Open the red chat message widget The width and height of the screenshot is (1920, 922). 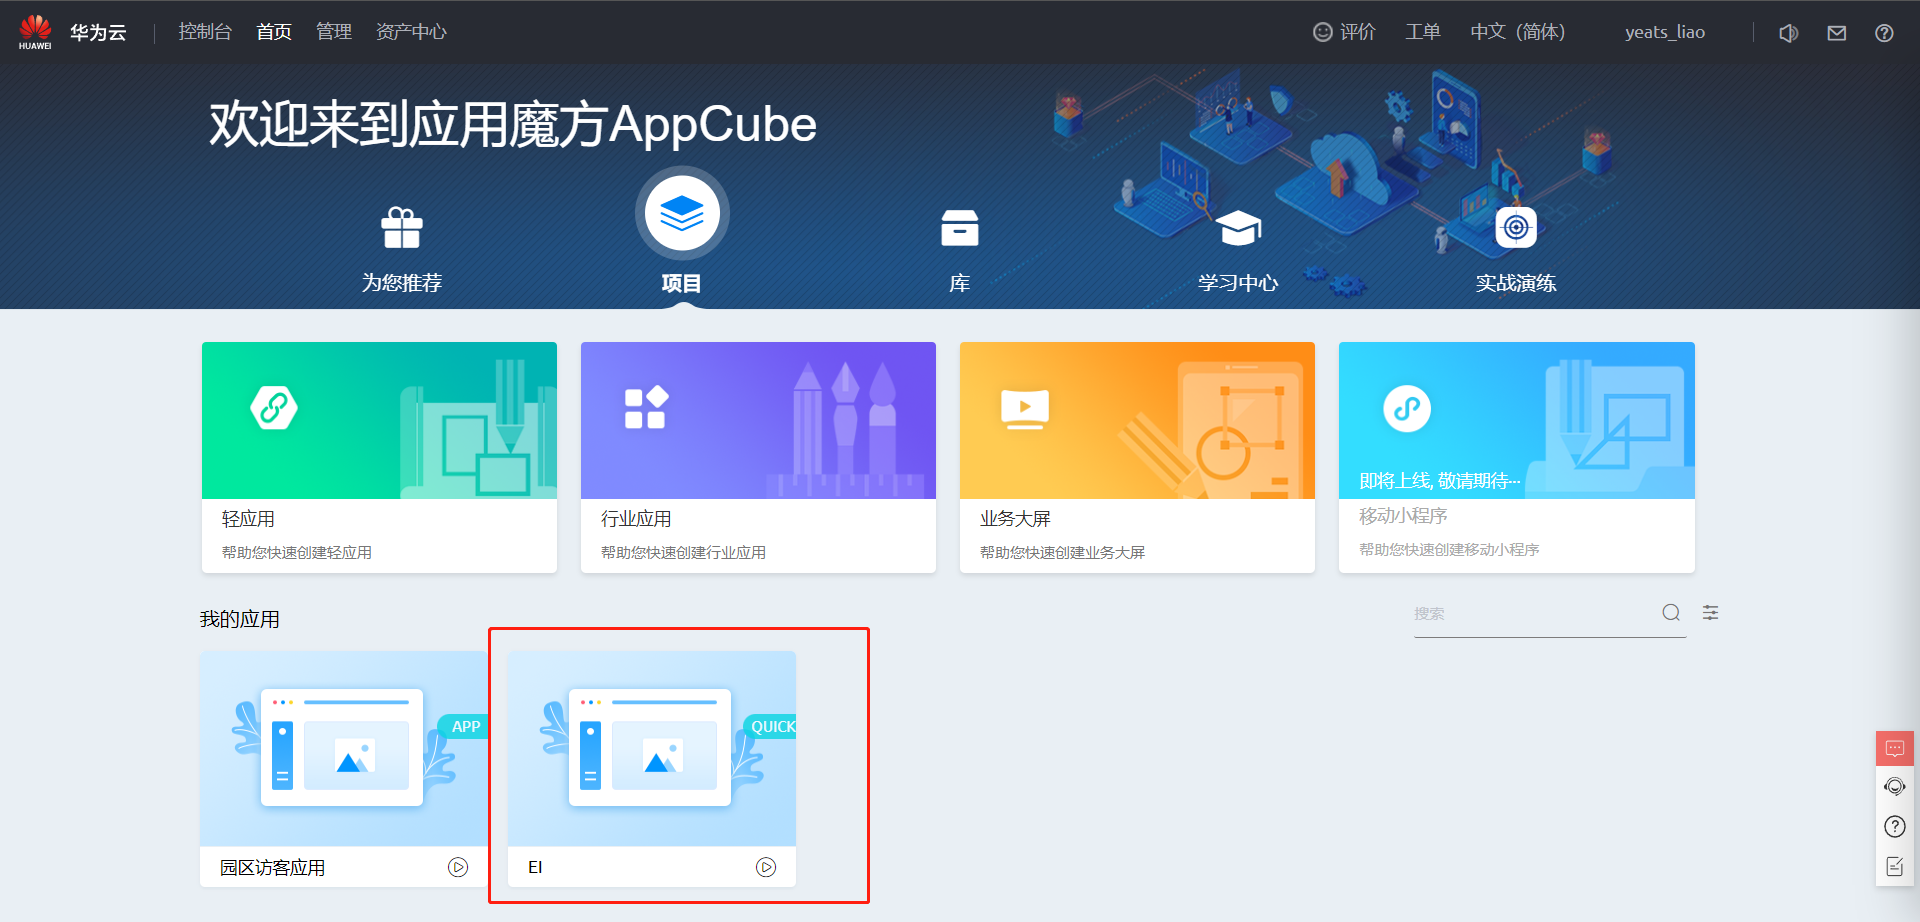(1895, 748)
